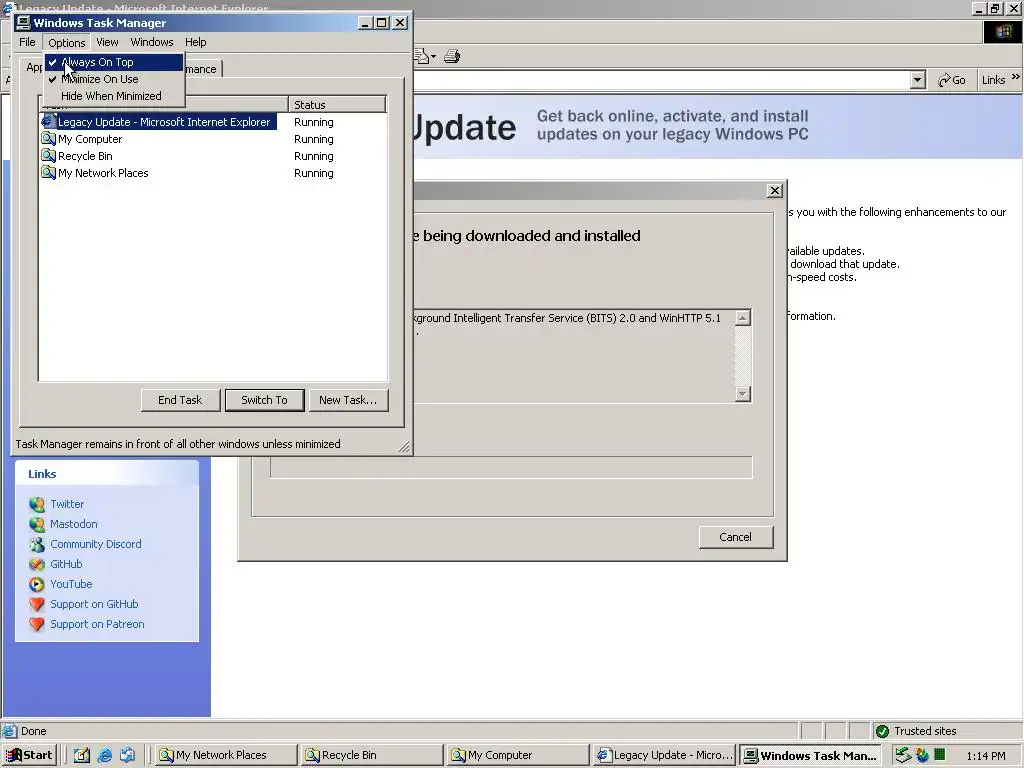
Task: Click the heart icon beside Support on Patreon
Action: click(37, 624)
